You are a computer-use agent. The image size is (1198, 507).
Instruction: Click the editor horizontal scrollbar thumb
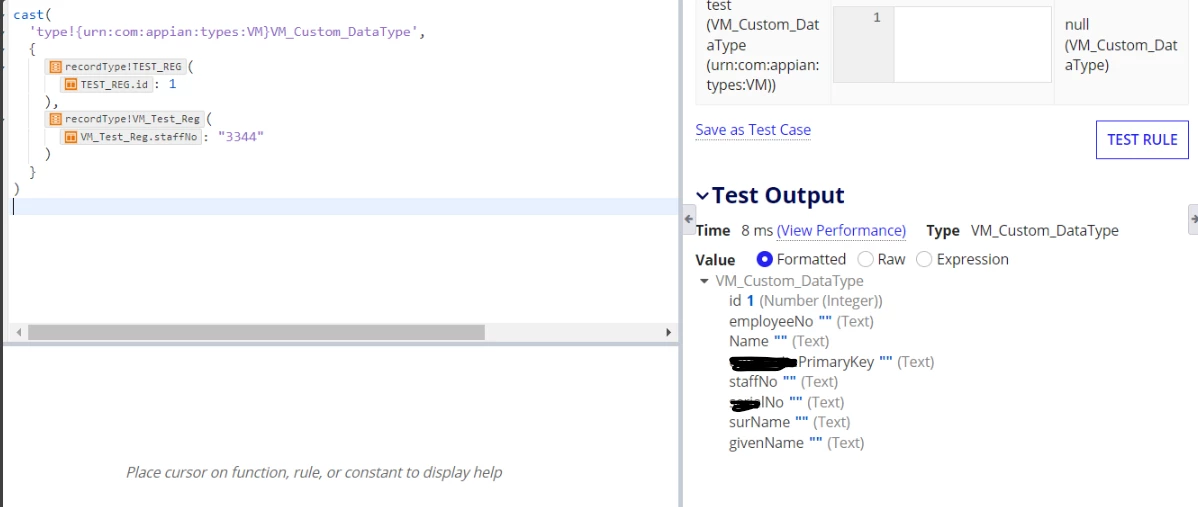256,333
